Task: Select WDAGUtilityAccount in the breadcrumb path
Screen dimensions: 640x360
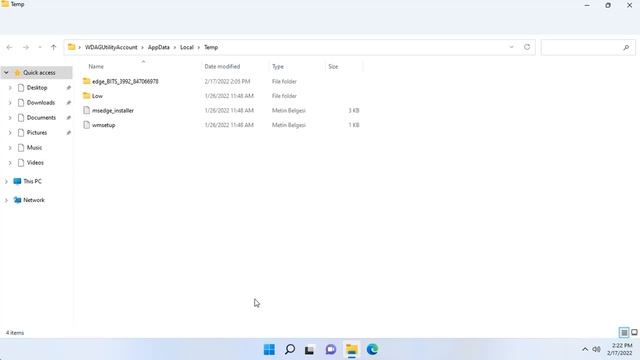Action: (x=111, y=47)
